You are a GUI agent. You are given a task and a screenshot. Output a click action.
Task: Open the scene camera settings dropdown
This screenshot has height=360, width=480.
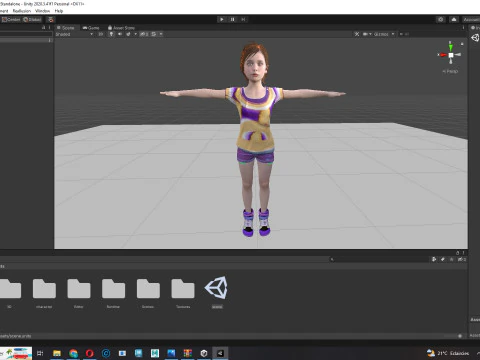coord(367,34)
